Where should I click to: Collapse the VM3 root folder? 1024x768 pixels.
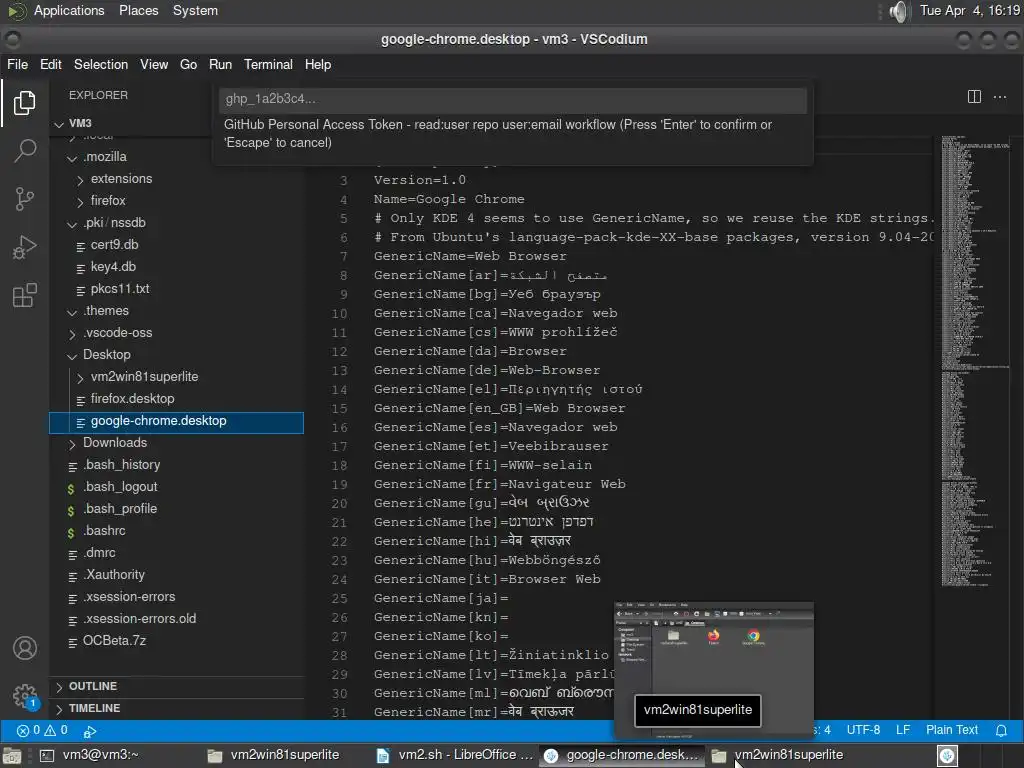tap(59, 123)
